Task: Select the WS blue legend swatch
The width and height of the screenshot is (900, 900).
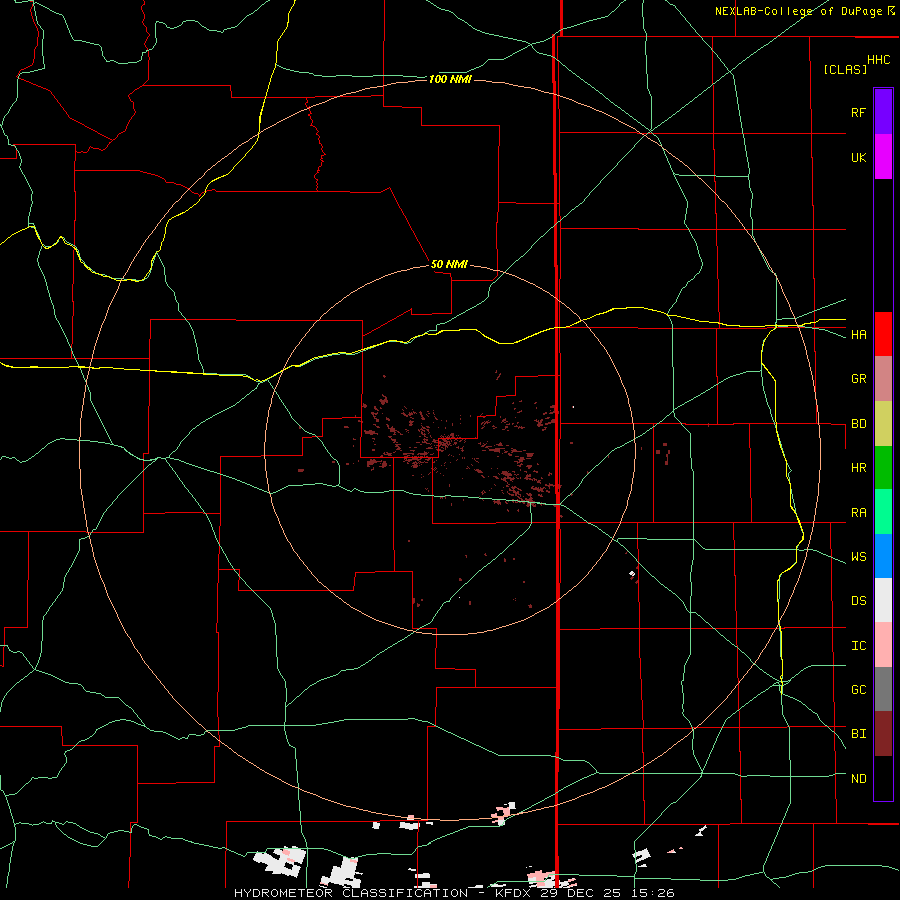Action: coord(883,556)
